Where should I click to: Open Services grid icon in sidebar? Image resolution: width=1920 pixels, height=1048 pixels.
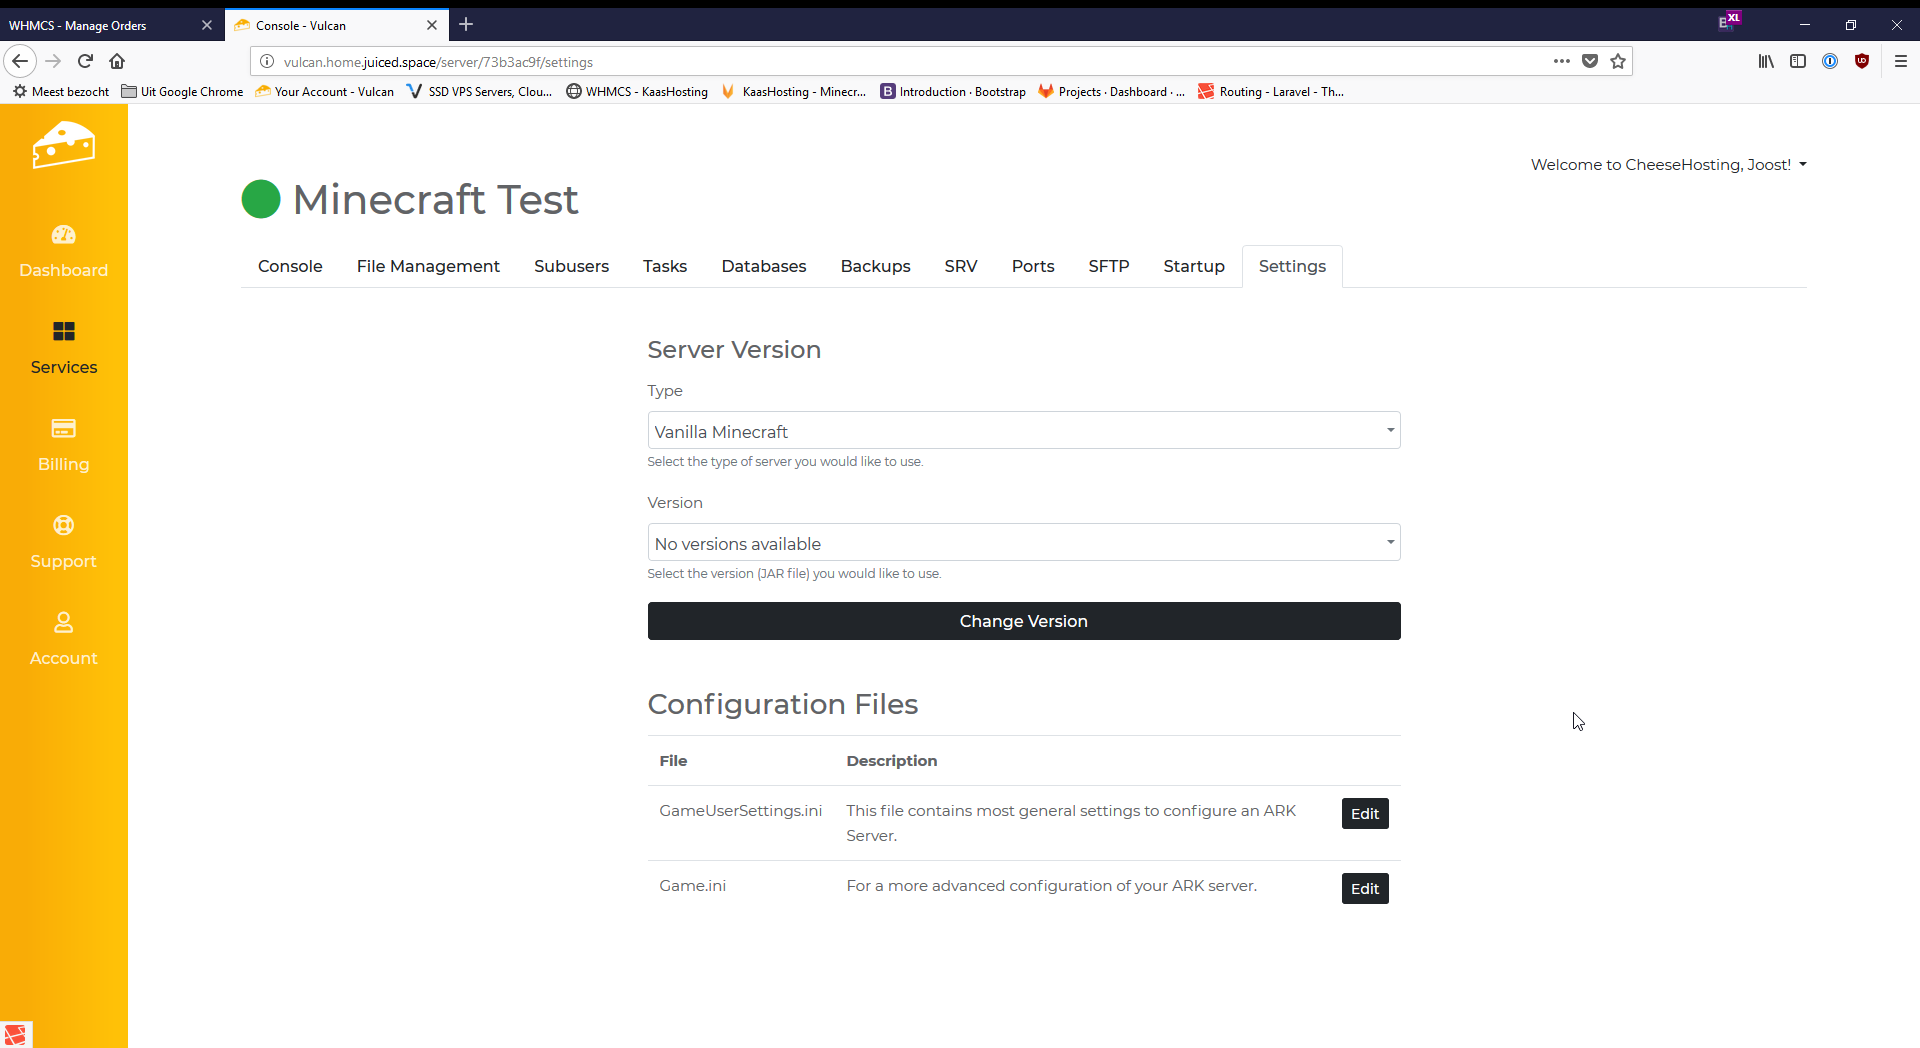[x=63, y=331]
